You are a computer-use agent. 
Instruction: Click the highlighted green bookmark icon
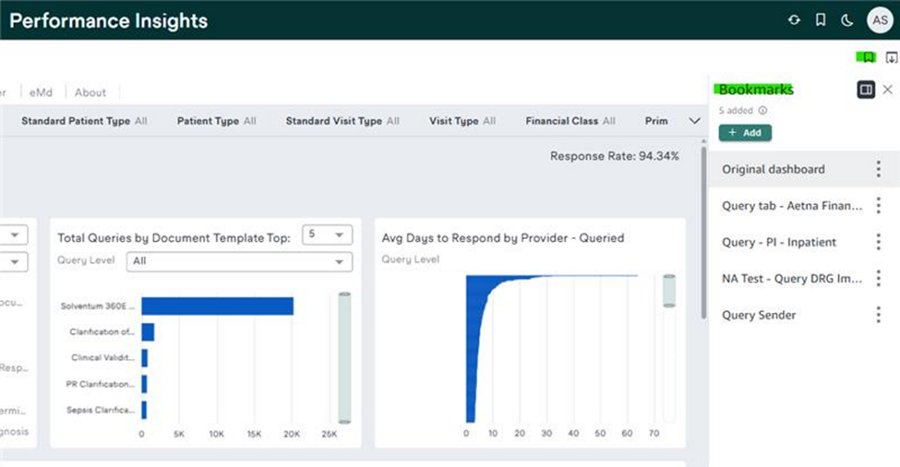point(866,57)
